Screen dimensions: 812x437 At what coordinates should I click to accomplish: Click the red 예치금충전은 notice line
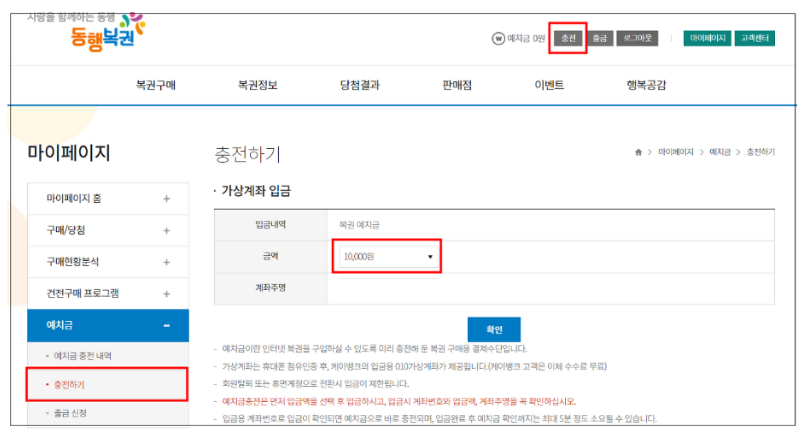pos(399,401)
